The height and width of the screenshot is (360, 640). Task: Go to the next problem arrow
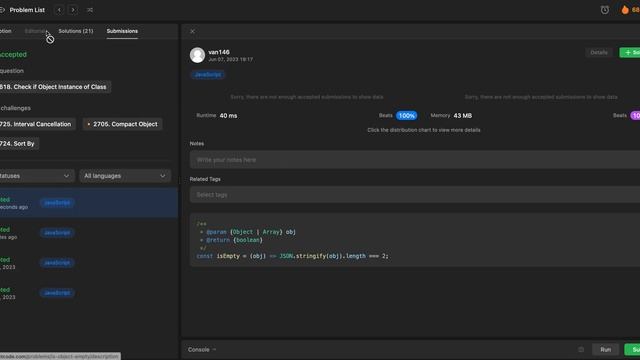pyautogui.click(x=73, y=10)
